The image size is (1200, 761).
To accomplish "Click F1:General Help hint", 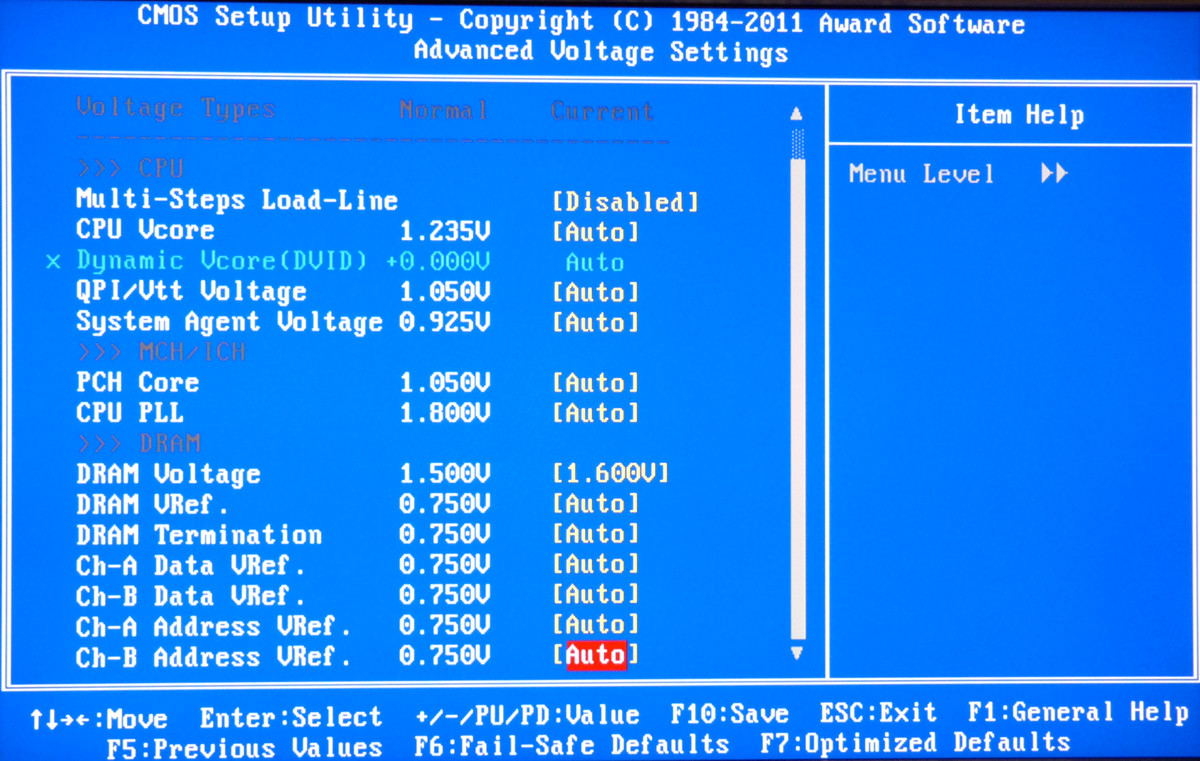I will (x=1078, y=712).
